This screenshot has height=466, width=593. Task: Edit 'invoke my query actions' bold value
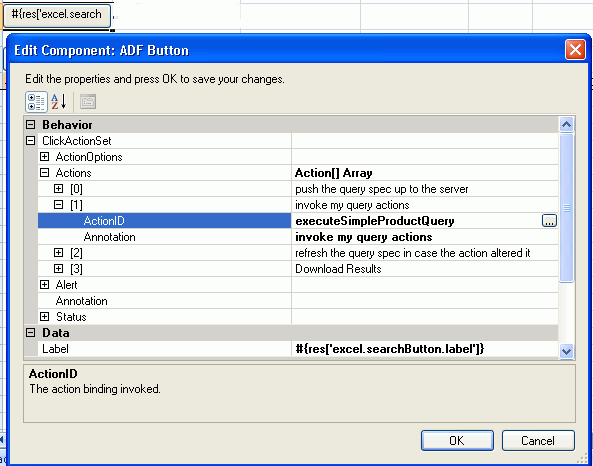pos(364,237)
